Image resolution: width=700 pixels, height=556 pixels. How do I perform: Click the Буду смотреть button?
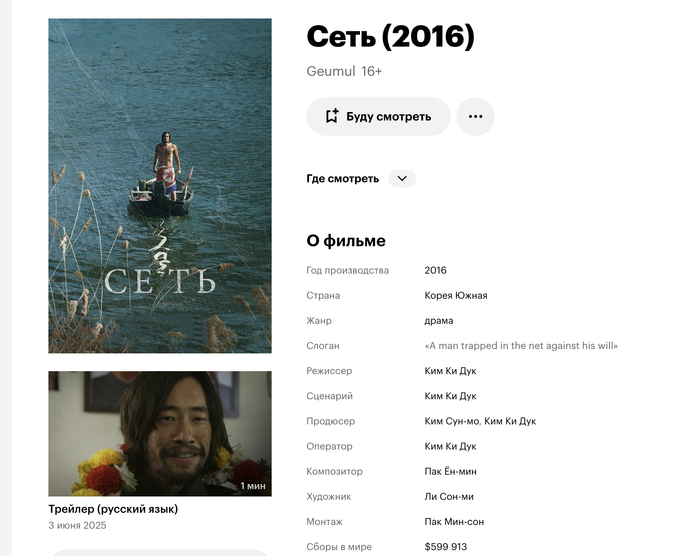(378, 117)
